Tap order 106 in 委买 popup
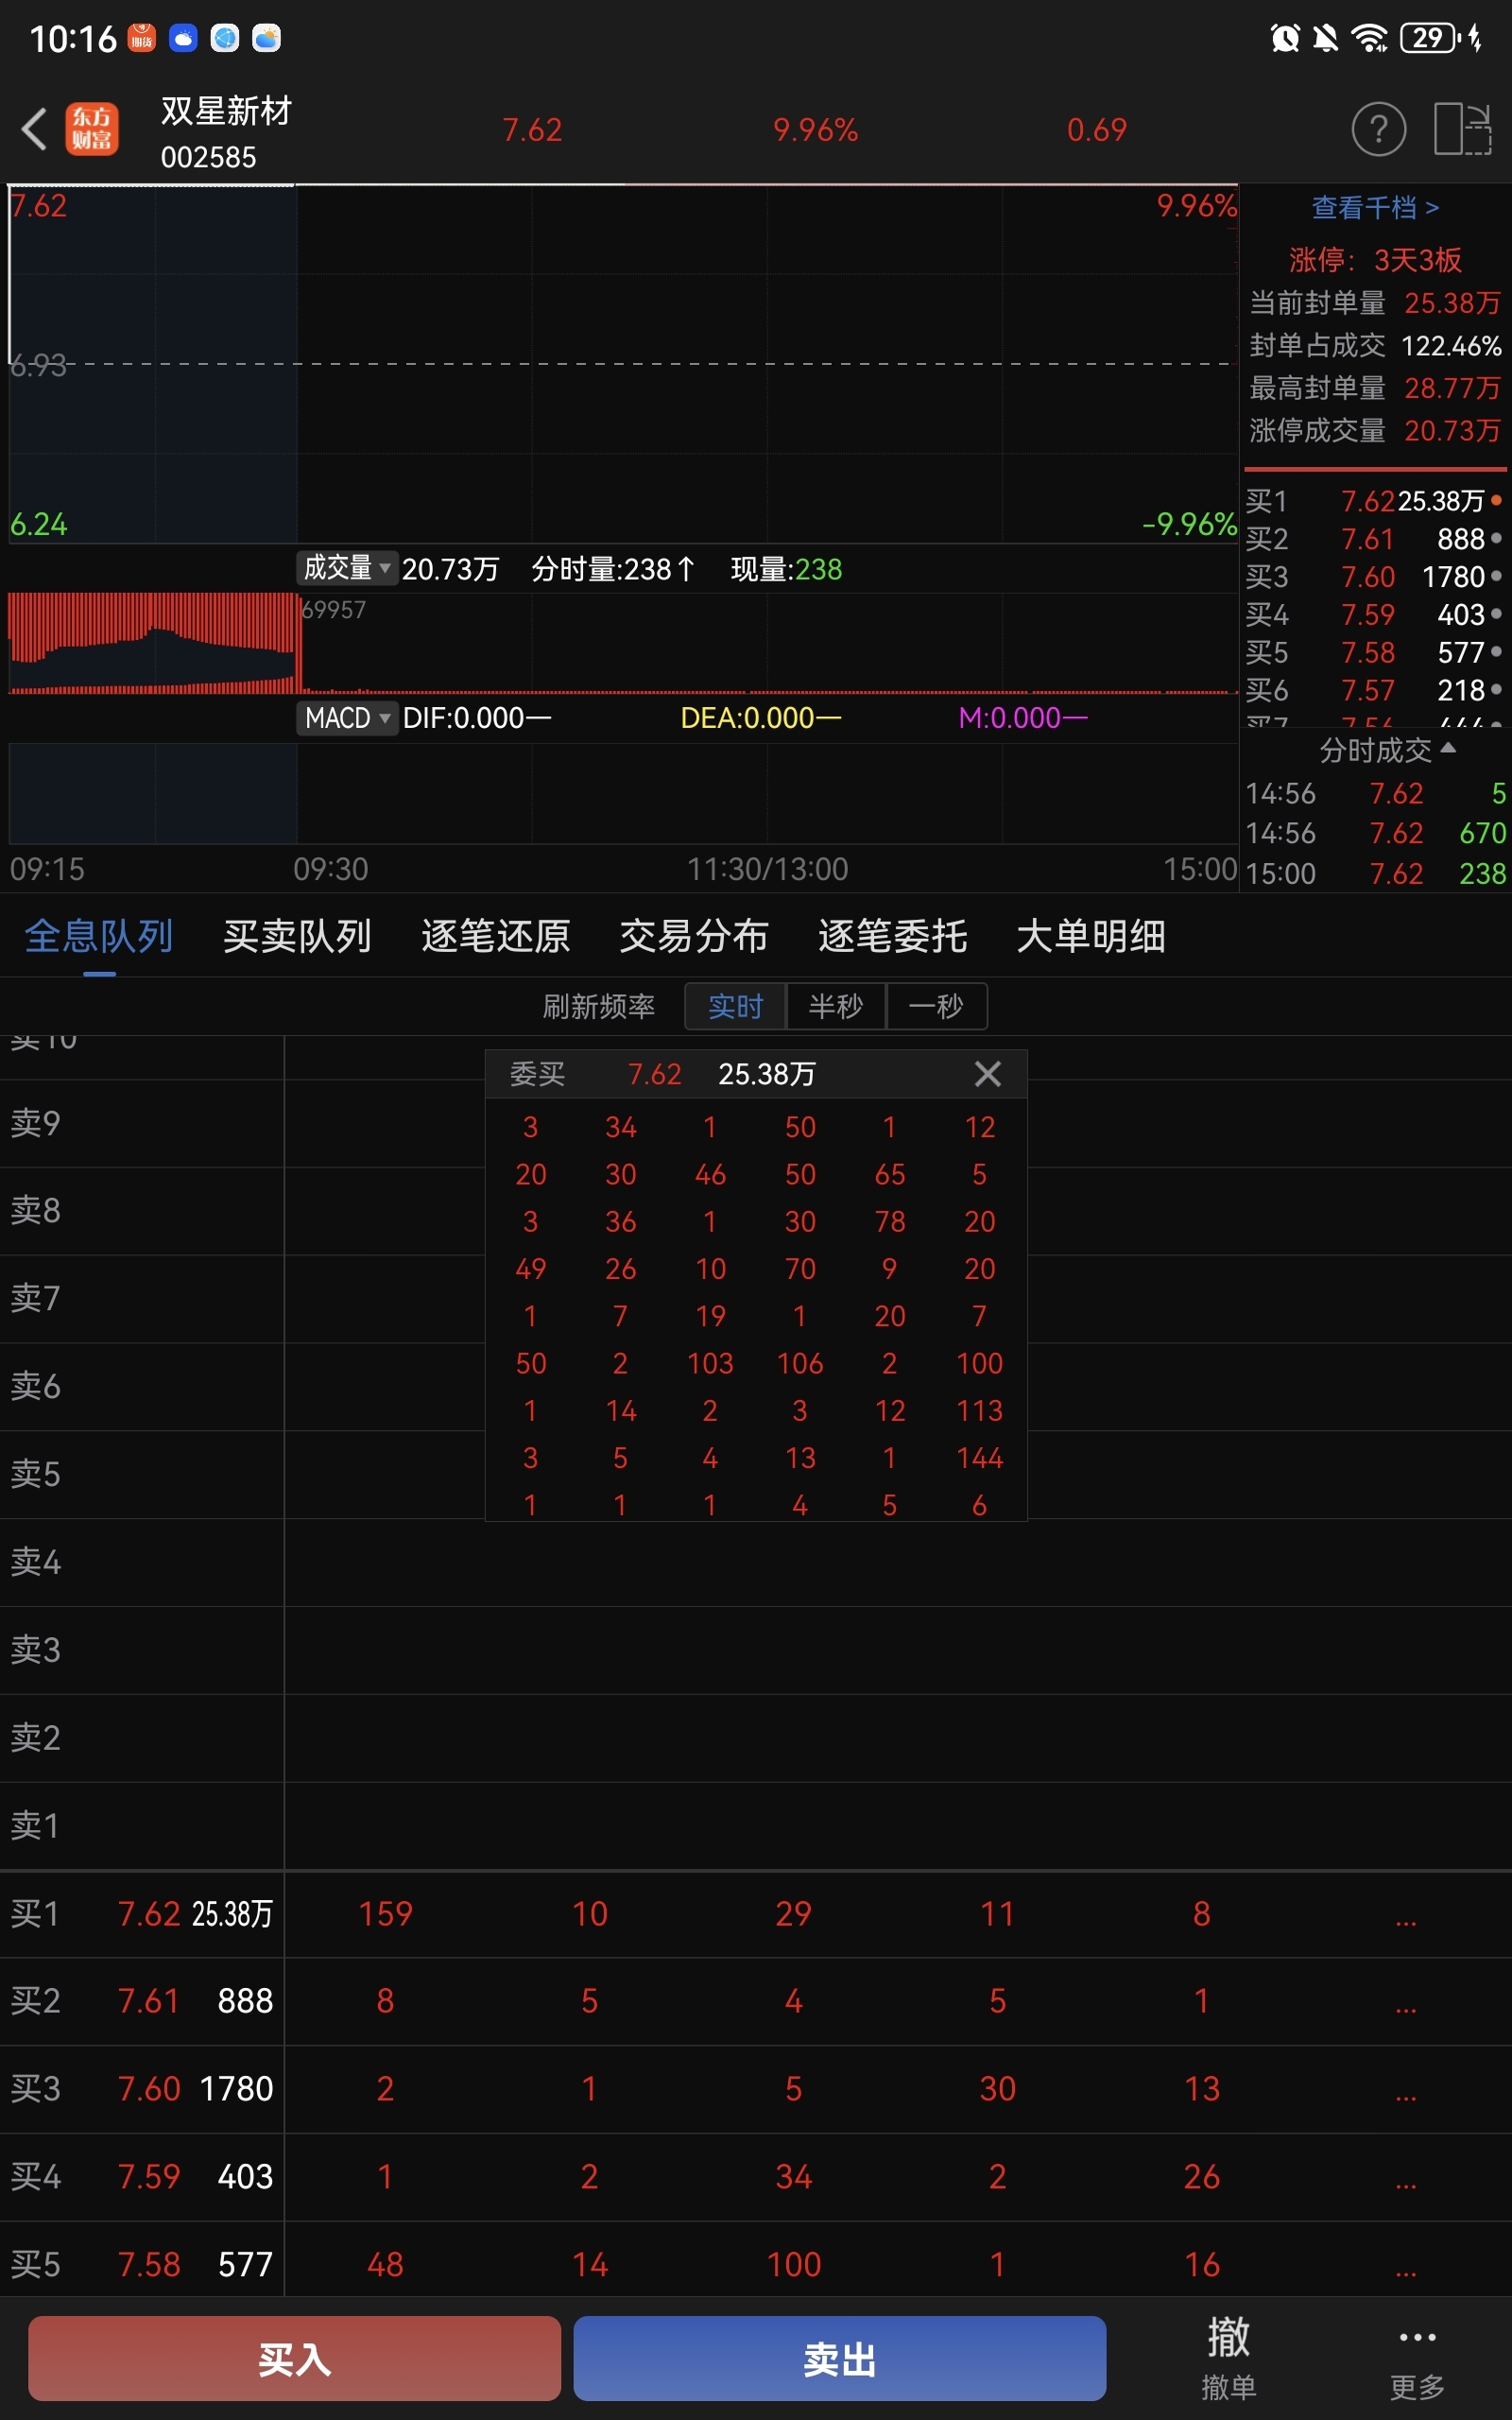Image resolution: width=1512 pixels, height=2420 pixels. pos(800,1363)
